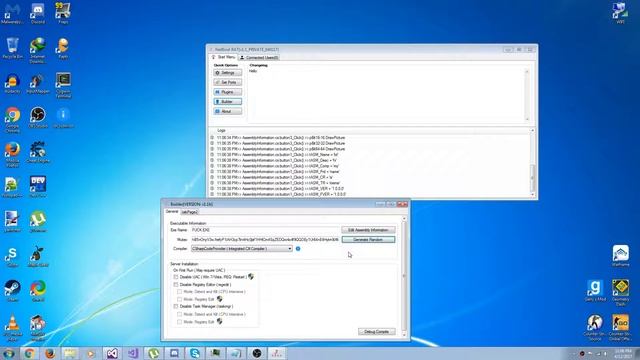Viewport: 640px width, 360px height.
Task: Tick the Disable UAC checkbox
Action: (x=176, y=277)
